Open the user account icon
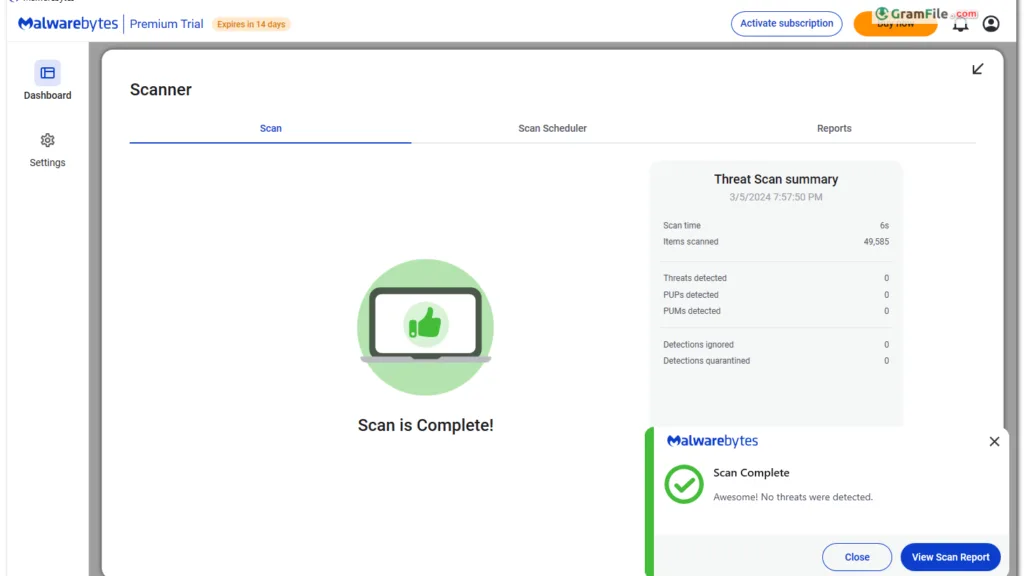 [x=991, y=24]
